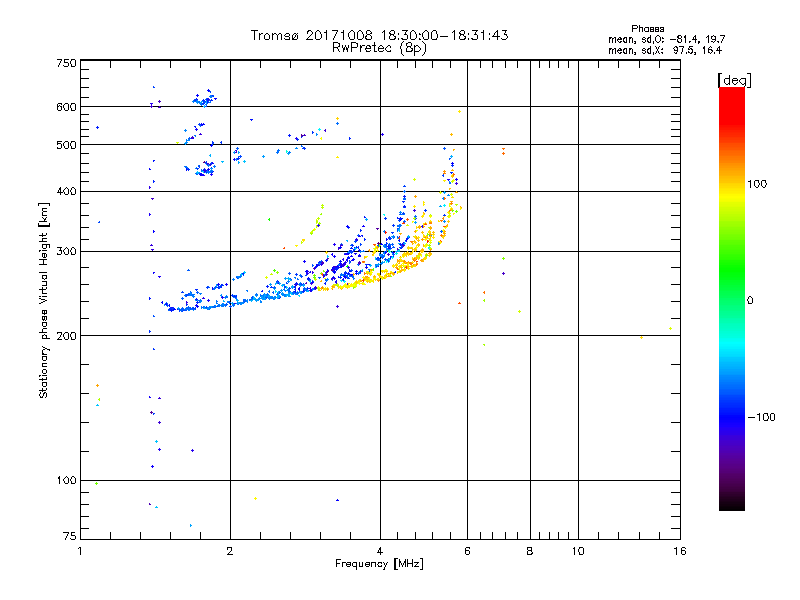Select the 'mean, sd,O: -81.4, 19.7' line
Image resolution: width=800 pixels, height=600 pixels.
tap(666, 39)
